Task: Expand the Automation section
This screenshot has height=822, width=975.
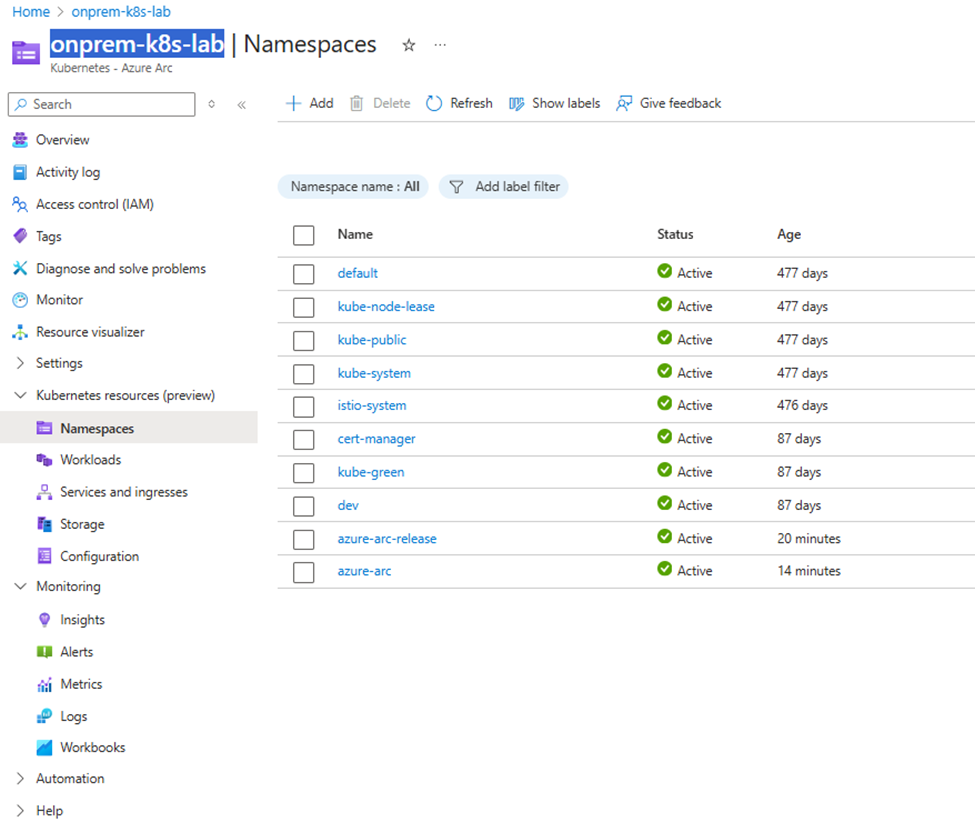Action: [20, 778]
